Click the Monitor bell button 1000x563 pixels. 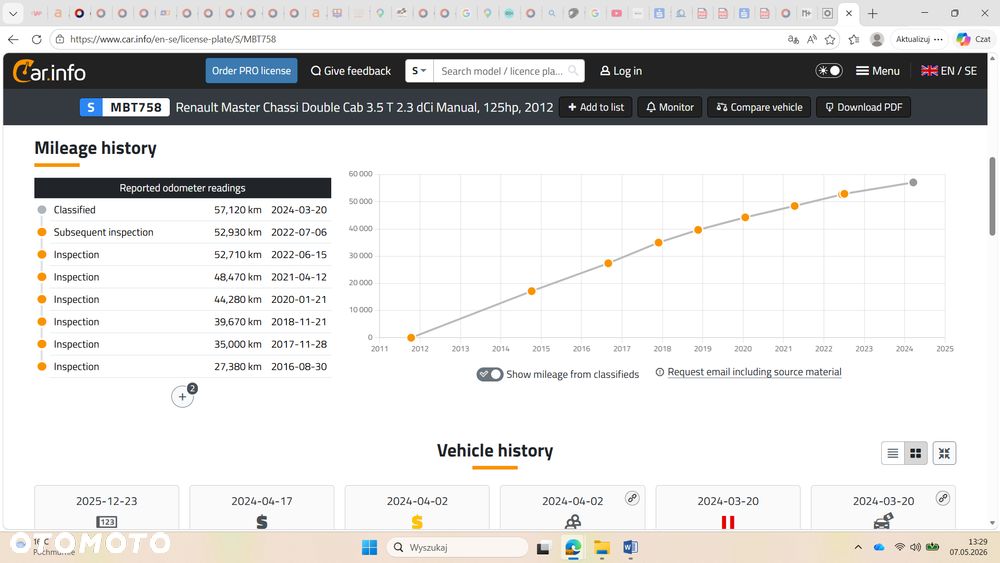670,107
